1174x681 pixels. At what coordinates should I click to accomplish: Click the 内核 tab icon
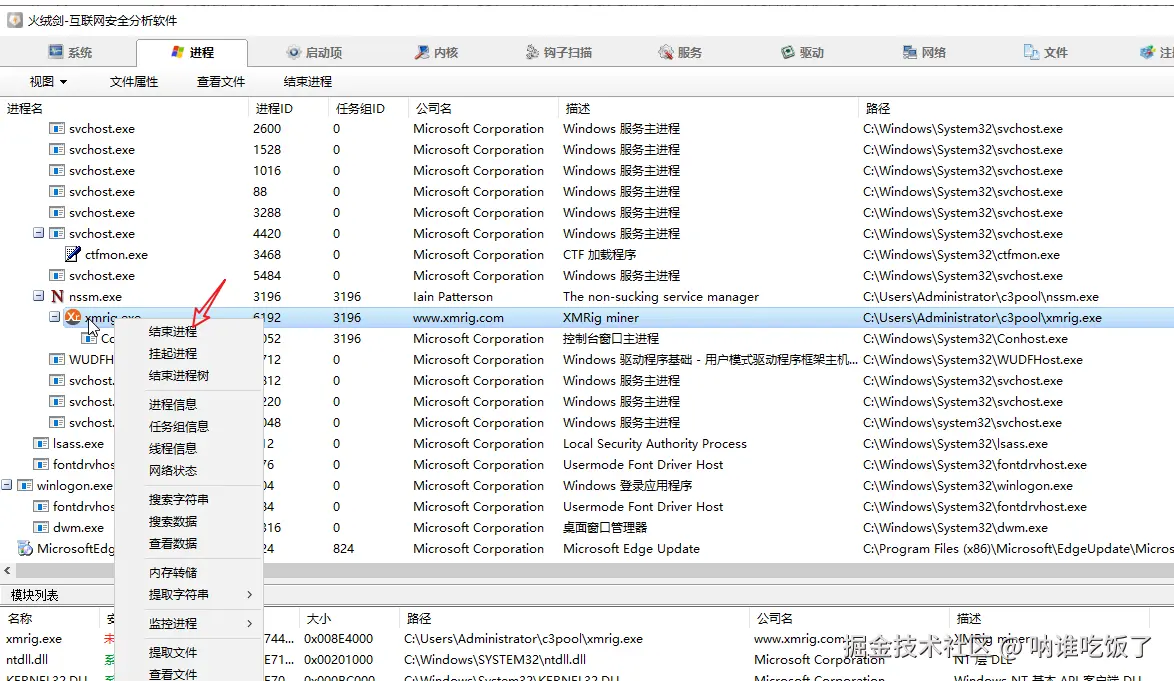[422, 52]
